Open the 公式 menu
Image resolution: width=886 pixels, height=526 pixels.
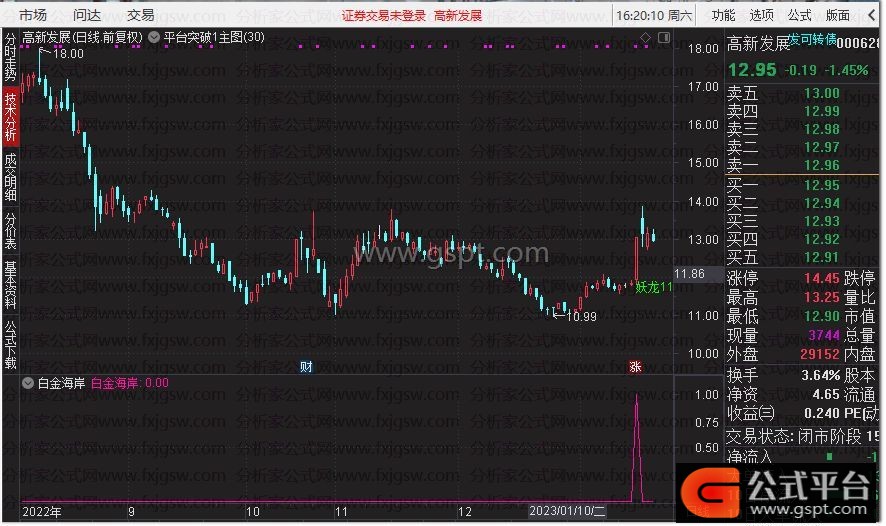(800, 15)
